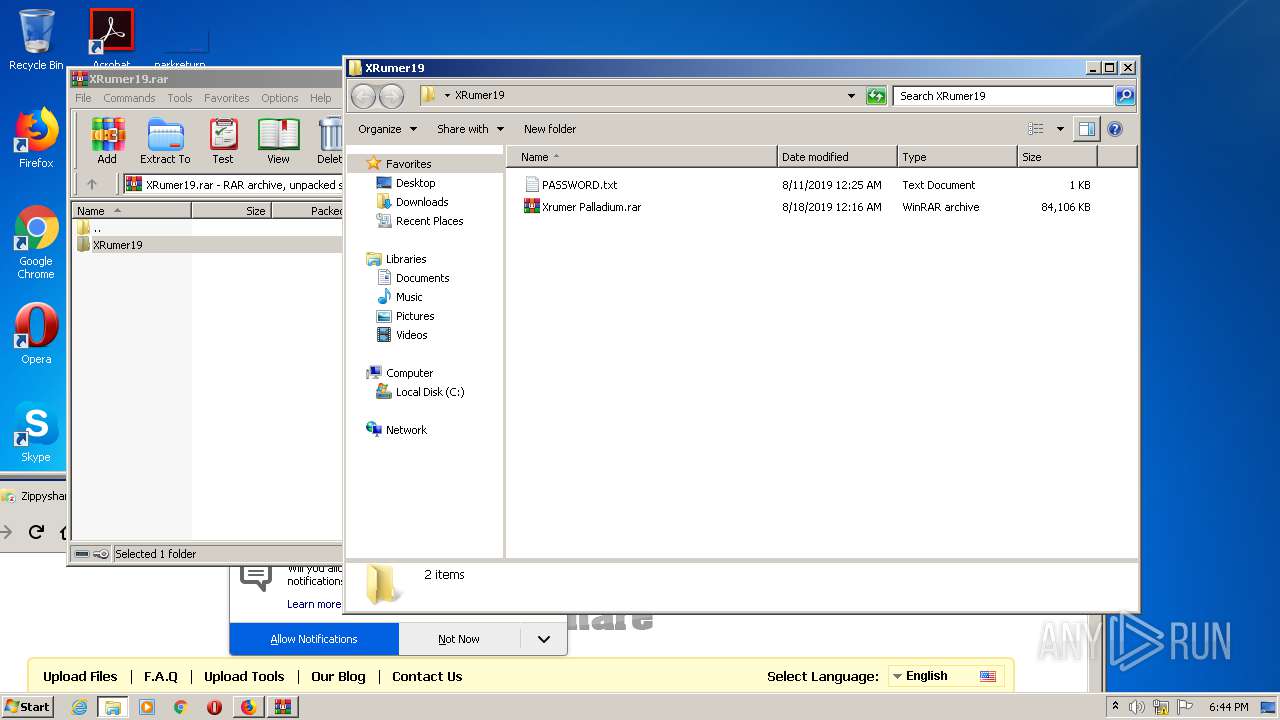
Task: Select Downloads in navigation pane
Action: tap(422, 202)
